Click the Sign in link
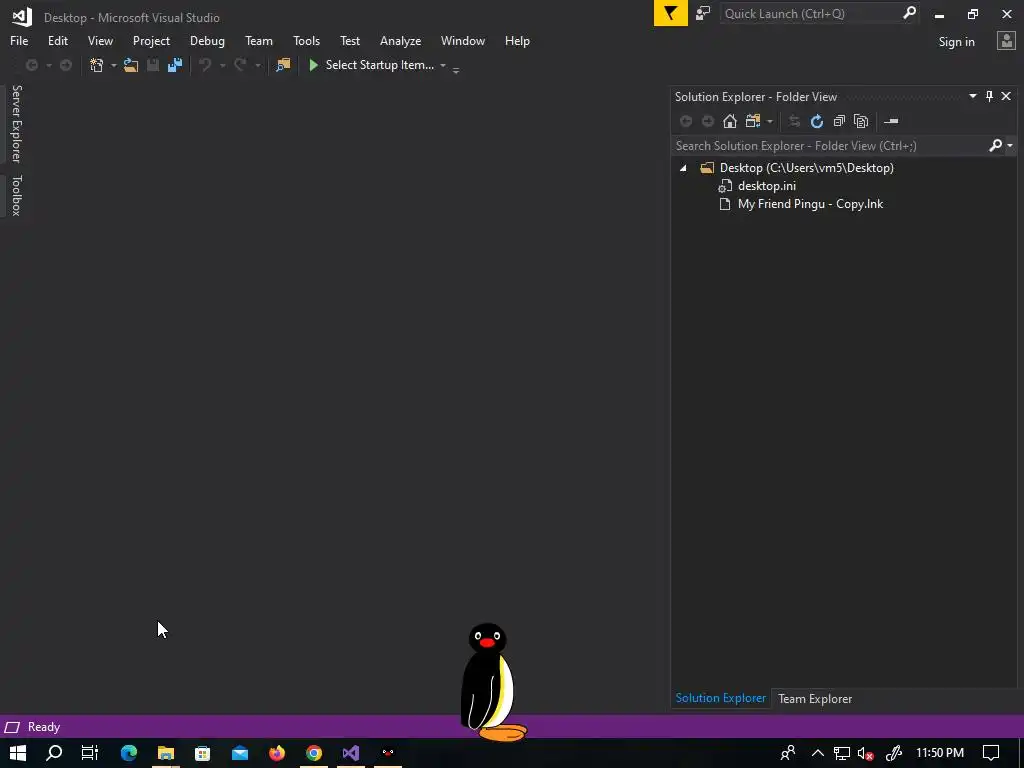This screenshot has height=768, width=1024. tap(956, 42)
